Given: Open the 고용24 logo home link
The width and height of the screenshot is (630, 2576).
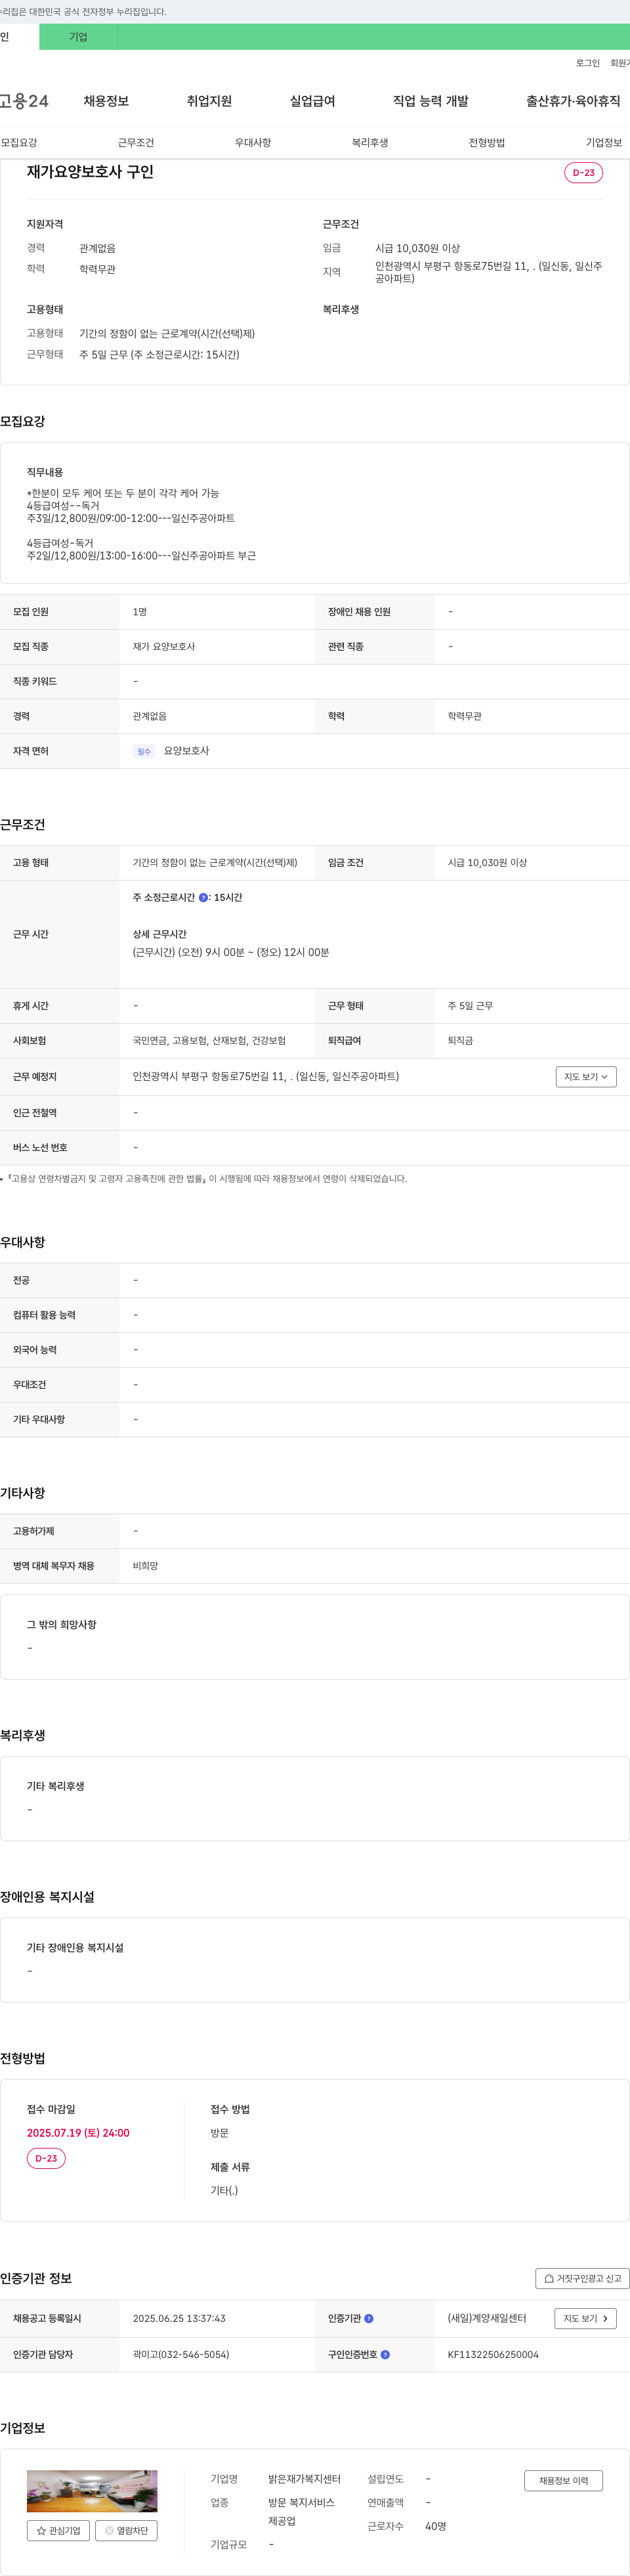Looking at the screenshot, I should pyautogui.click(x=24, y=101).
